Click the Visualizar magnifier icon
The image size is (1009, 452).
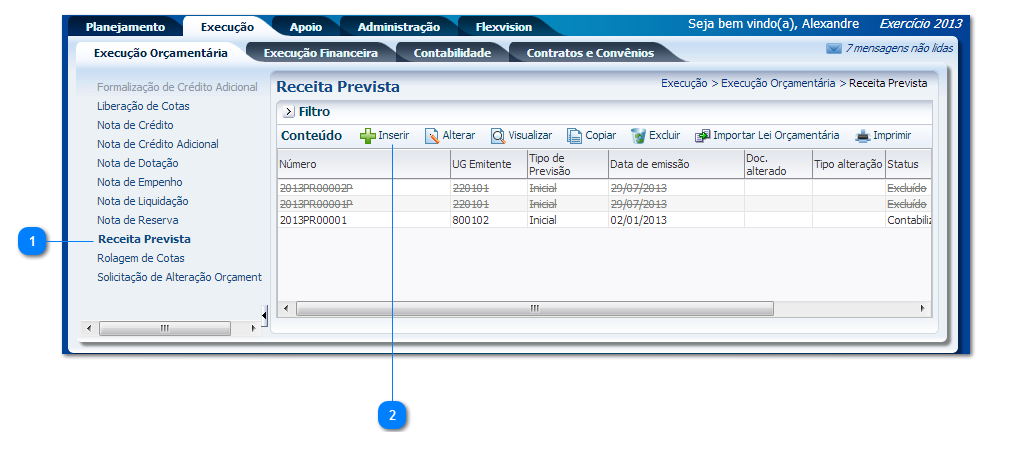(x=497, y=136)
